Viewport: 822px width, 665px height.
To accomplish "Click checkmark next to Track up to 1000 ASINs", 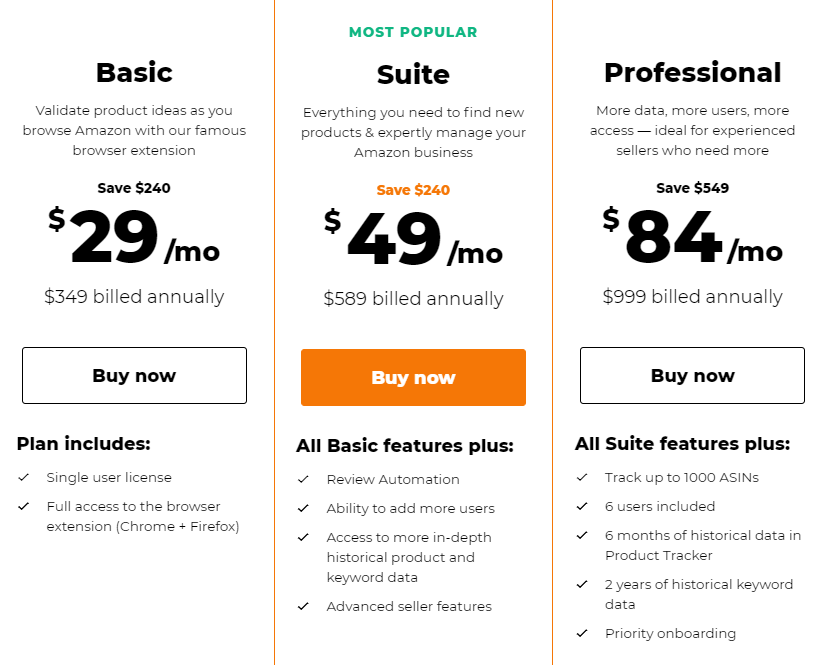I will (582, 477).
